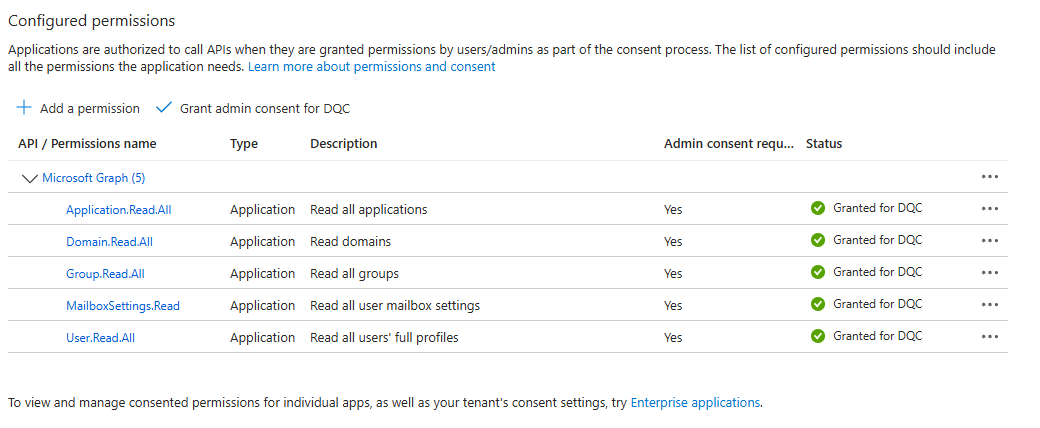Click the Admin consent required column header
This screenshot has width=1040, height=428.
pyautogui.click(x=729, y=143)
